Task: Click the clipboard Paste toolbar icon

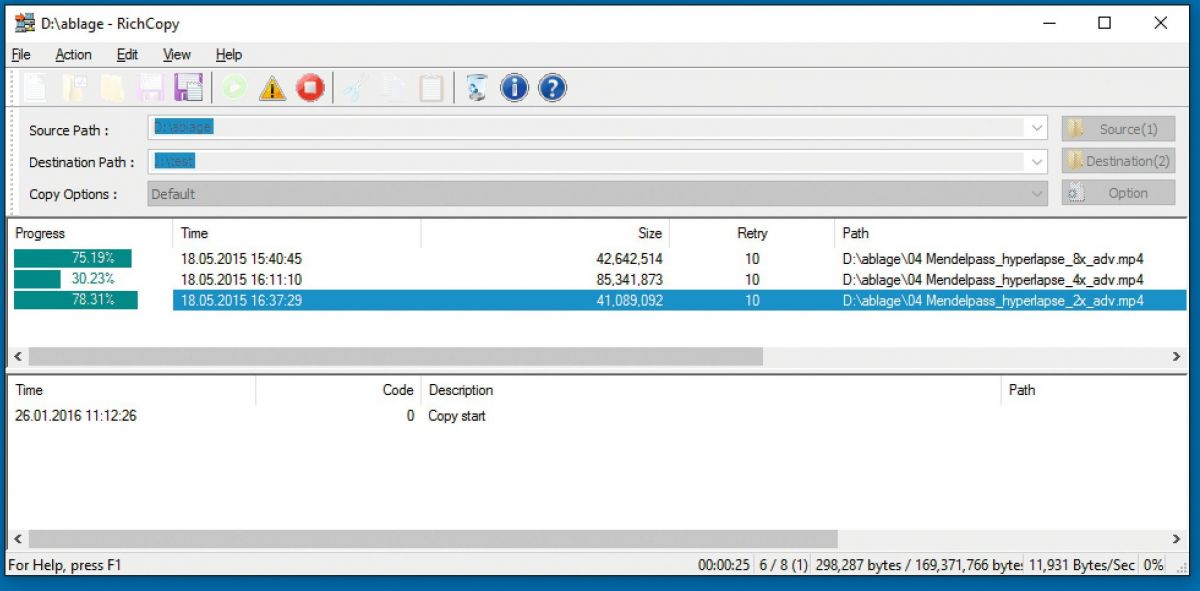Action: point(431,88)
